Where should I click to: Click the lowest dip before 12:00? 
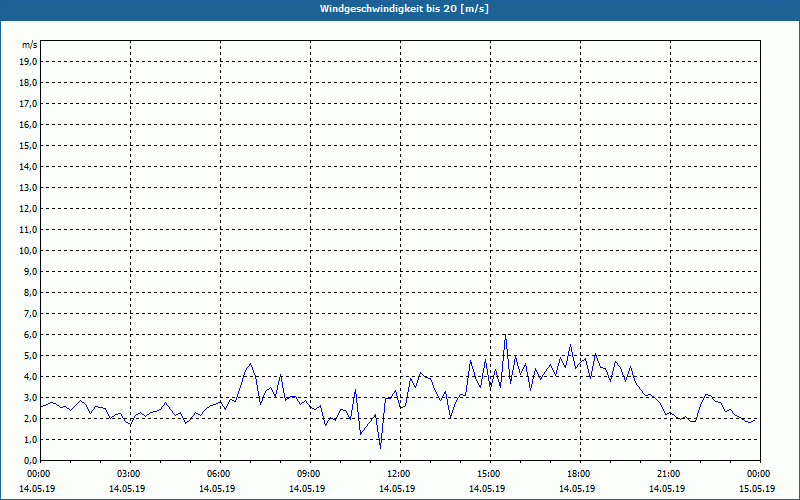[381, 448]
